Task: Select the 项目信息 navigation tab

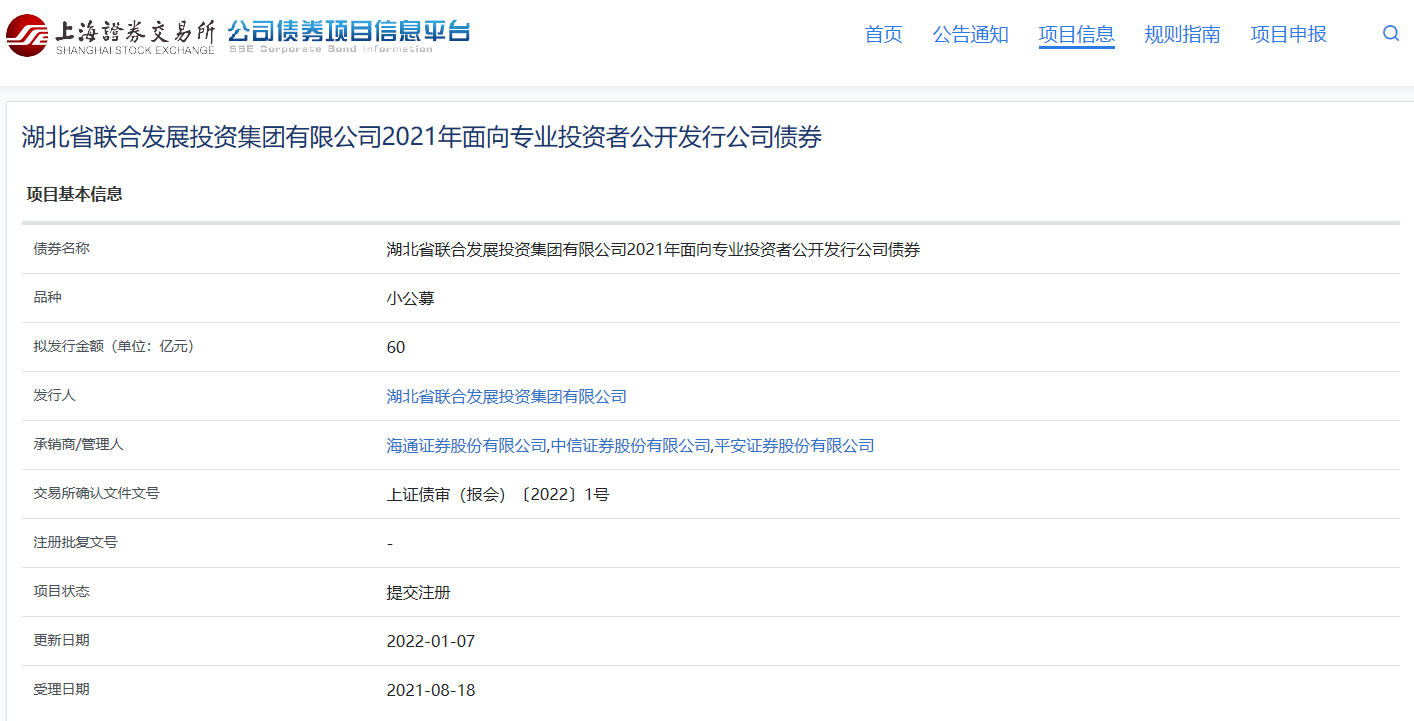Action: pos(1076,35)
